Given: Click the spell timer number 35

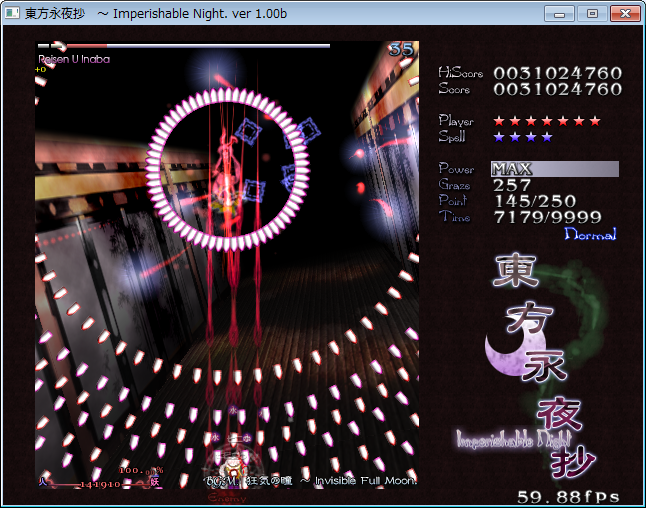Looking at the screenshot, I should pos(402,49).
